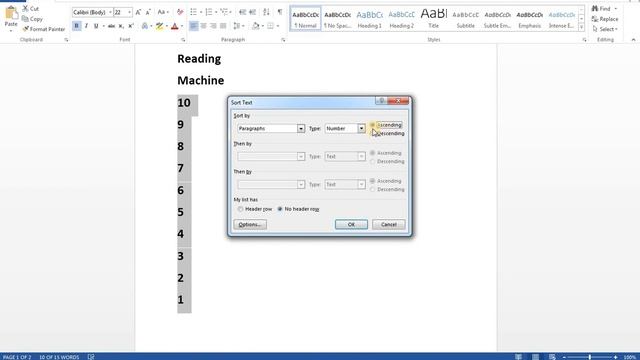Align text right
The height and width of the screenshot is (360, 640).
coord(213,26)
